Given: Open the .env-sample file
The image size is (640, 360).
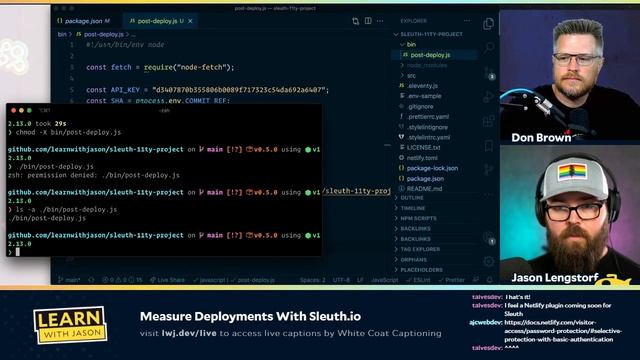Looking at the screenshot, I should [x=424, y=96].
